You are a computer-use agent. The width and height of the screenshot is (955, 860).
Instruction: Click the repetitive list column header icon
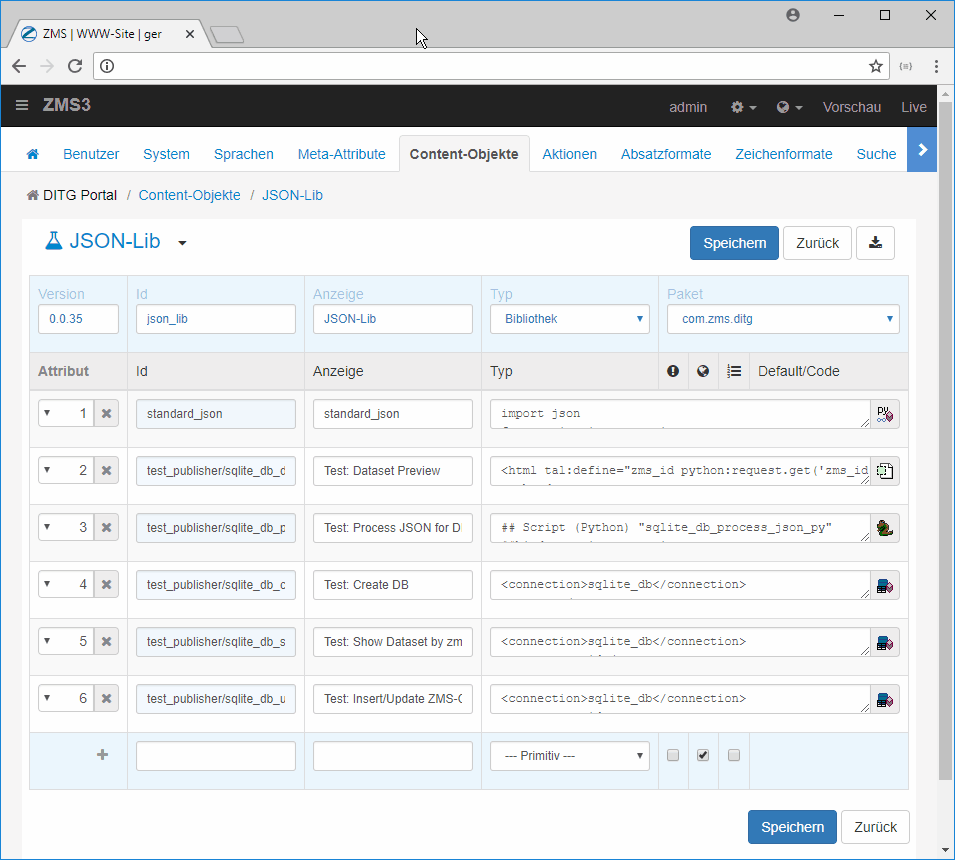(x=734, y=371)
